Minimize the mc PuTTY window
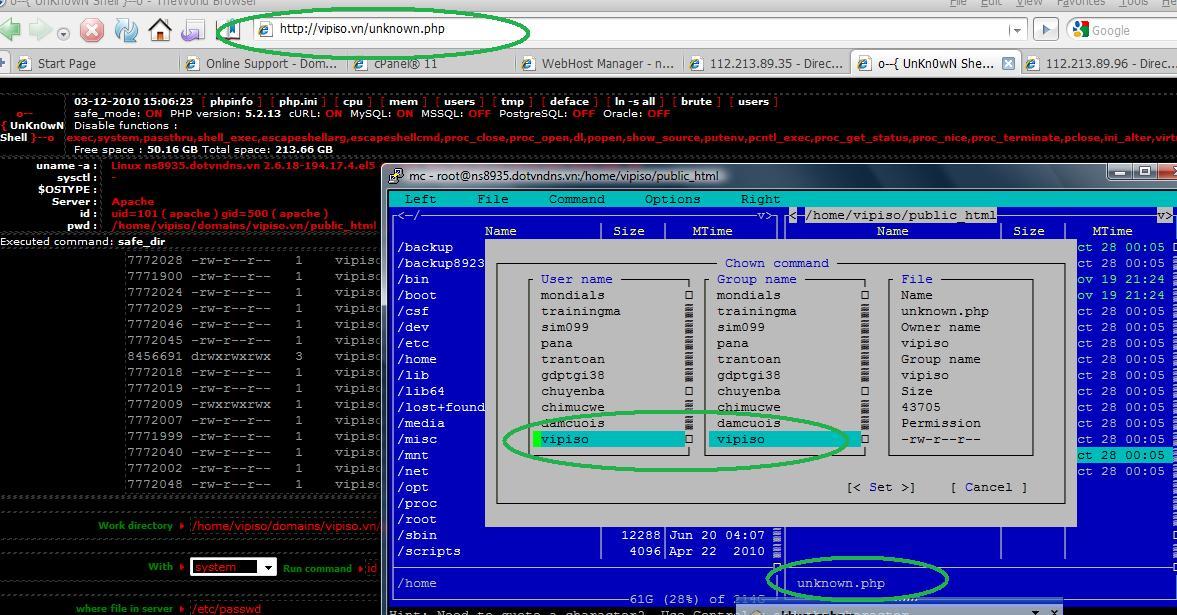This screenshot has height=615, width=1177. [1120, 172]
